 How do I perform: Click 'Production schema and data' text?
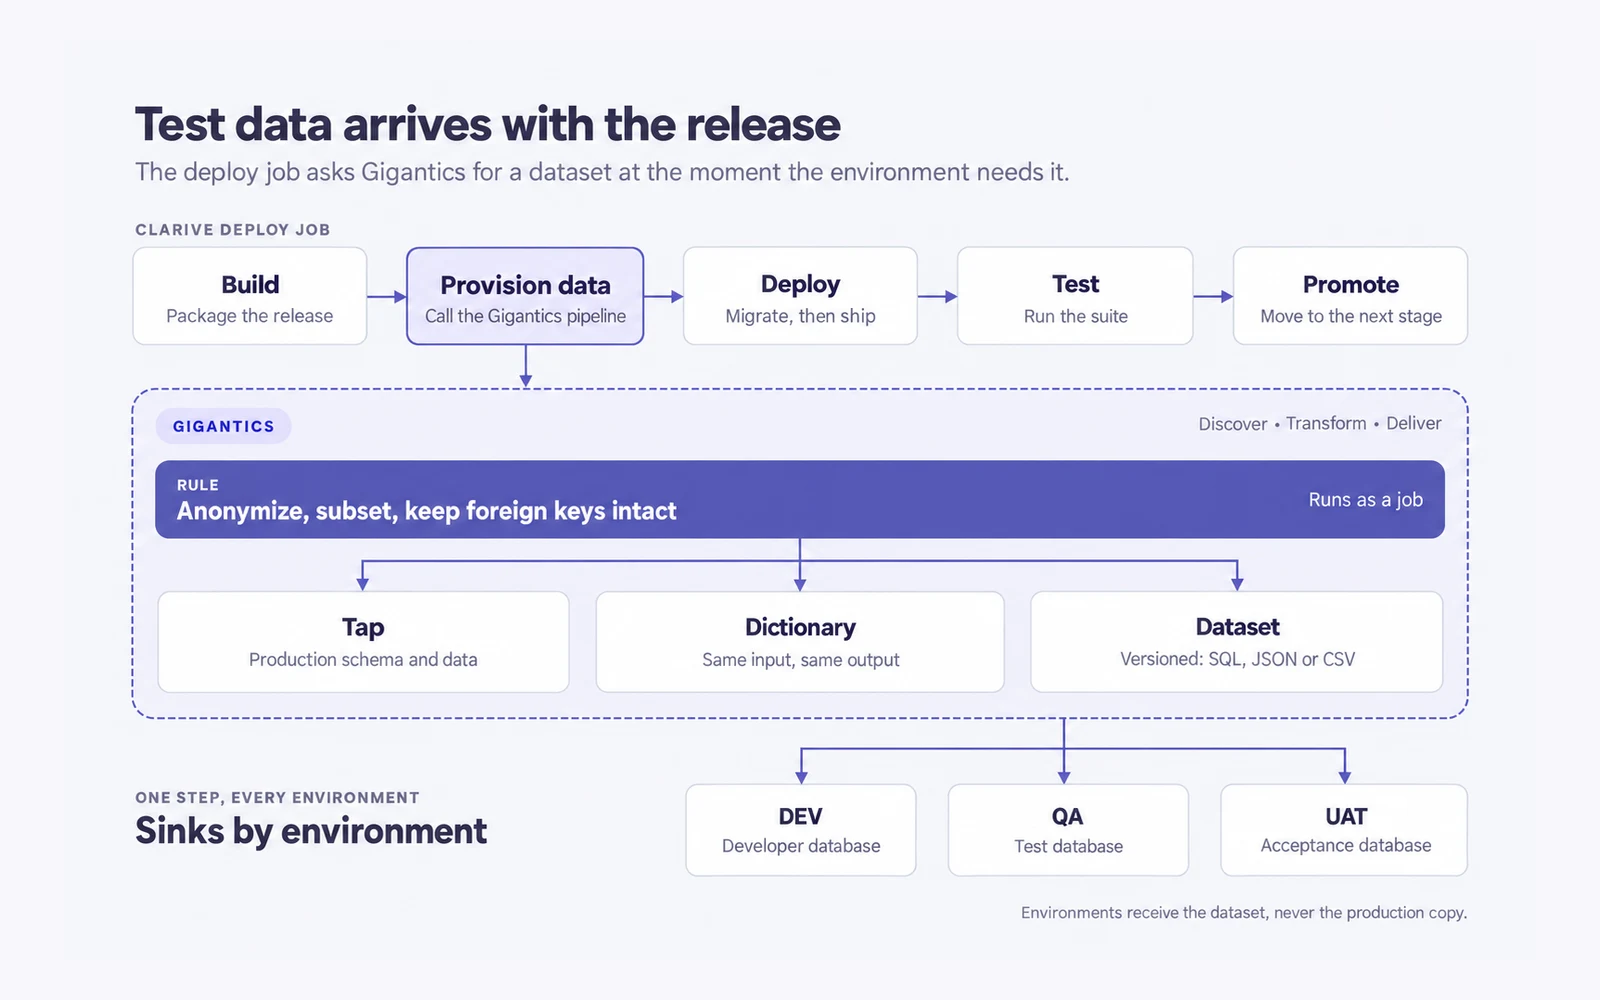(x=363, y=659)
